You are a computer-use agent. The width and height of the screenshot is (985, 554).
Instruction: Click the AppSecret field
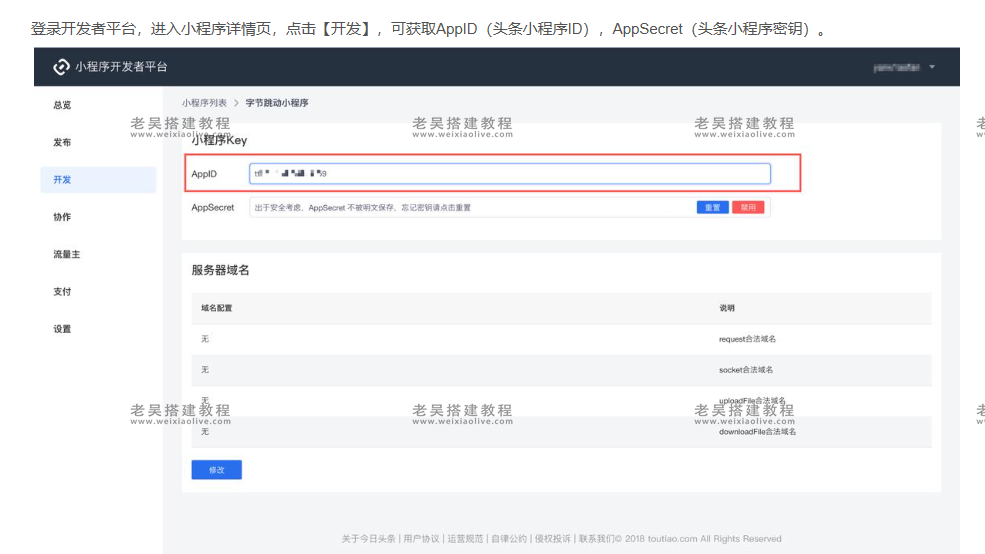[x=509, y=207]
